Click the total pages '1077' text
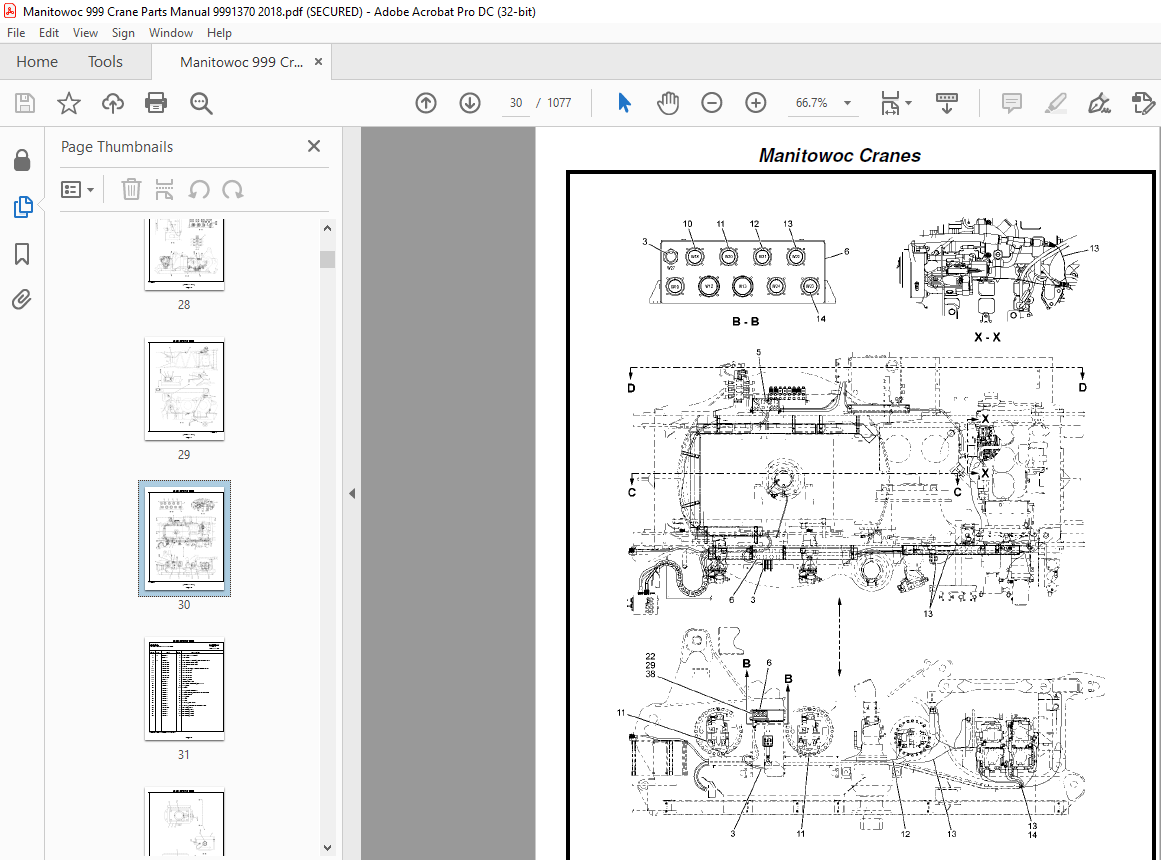Image resolution: width=1161 pixels, height=860 pixels. (x=559, y=103)
